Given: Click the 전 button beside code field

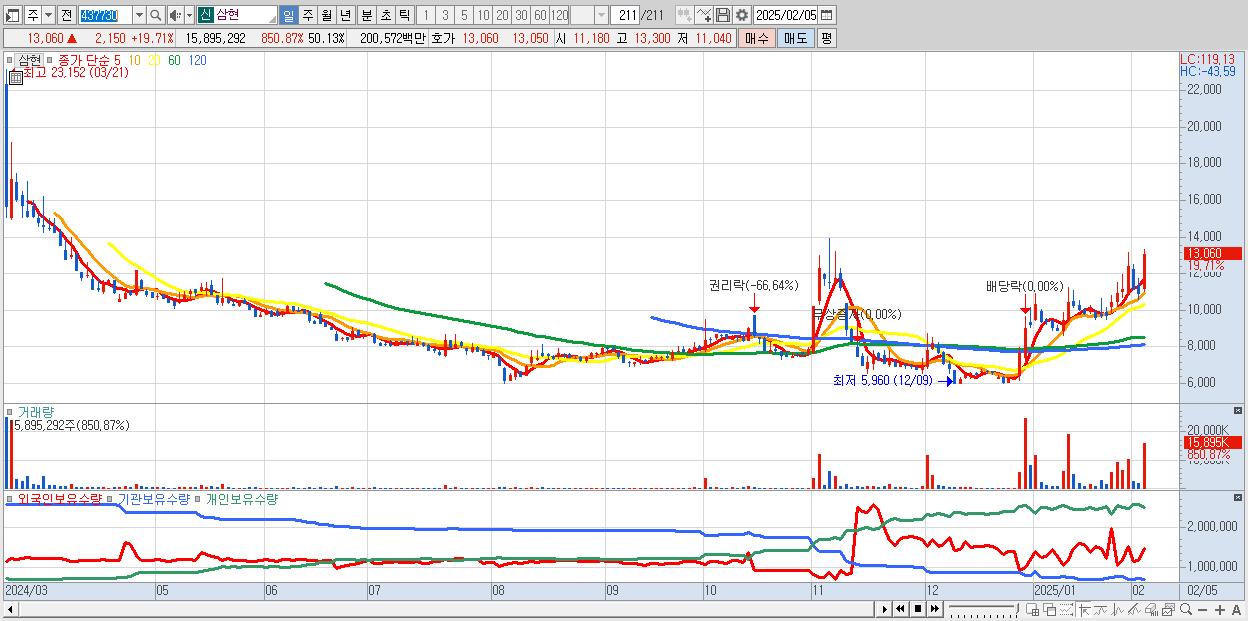Looking at the screenshot, I should point(66,15).
